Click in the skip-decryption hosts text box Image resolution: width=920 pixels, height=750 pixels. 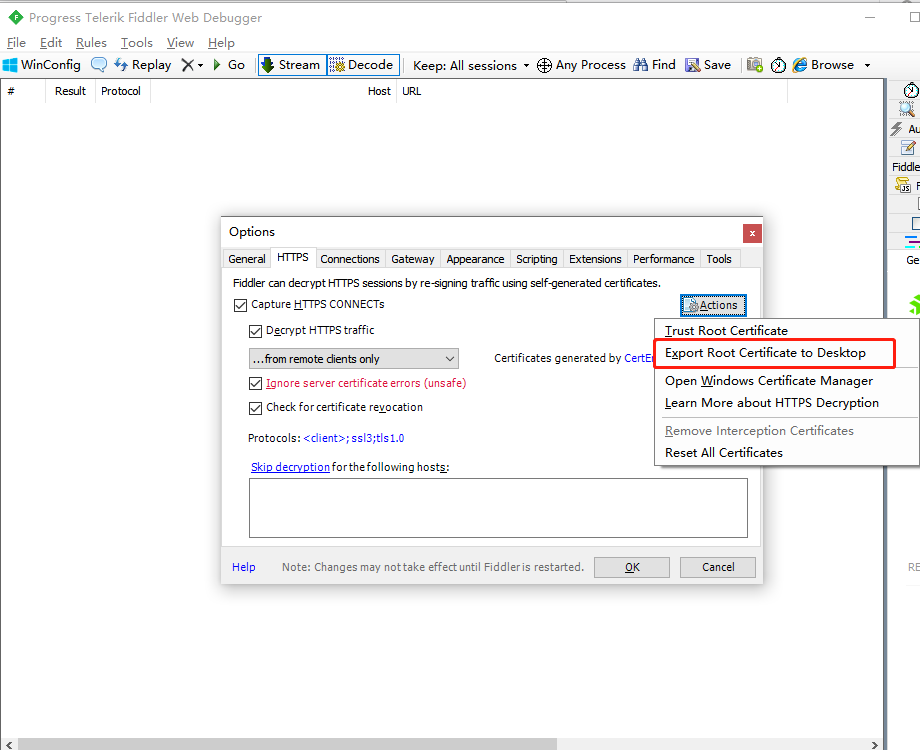(498, 508)
